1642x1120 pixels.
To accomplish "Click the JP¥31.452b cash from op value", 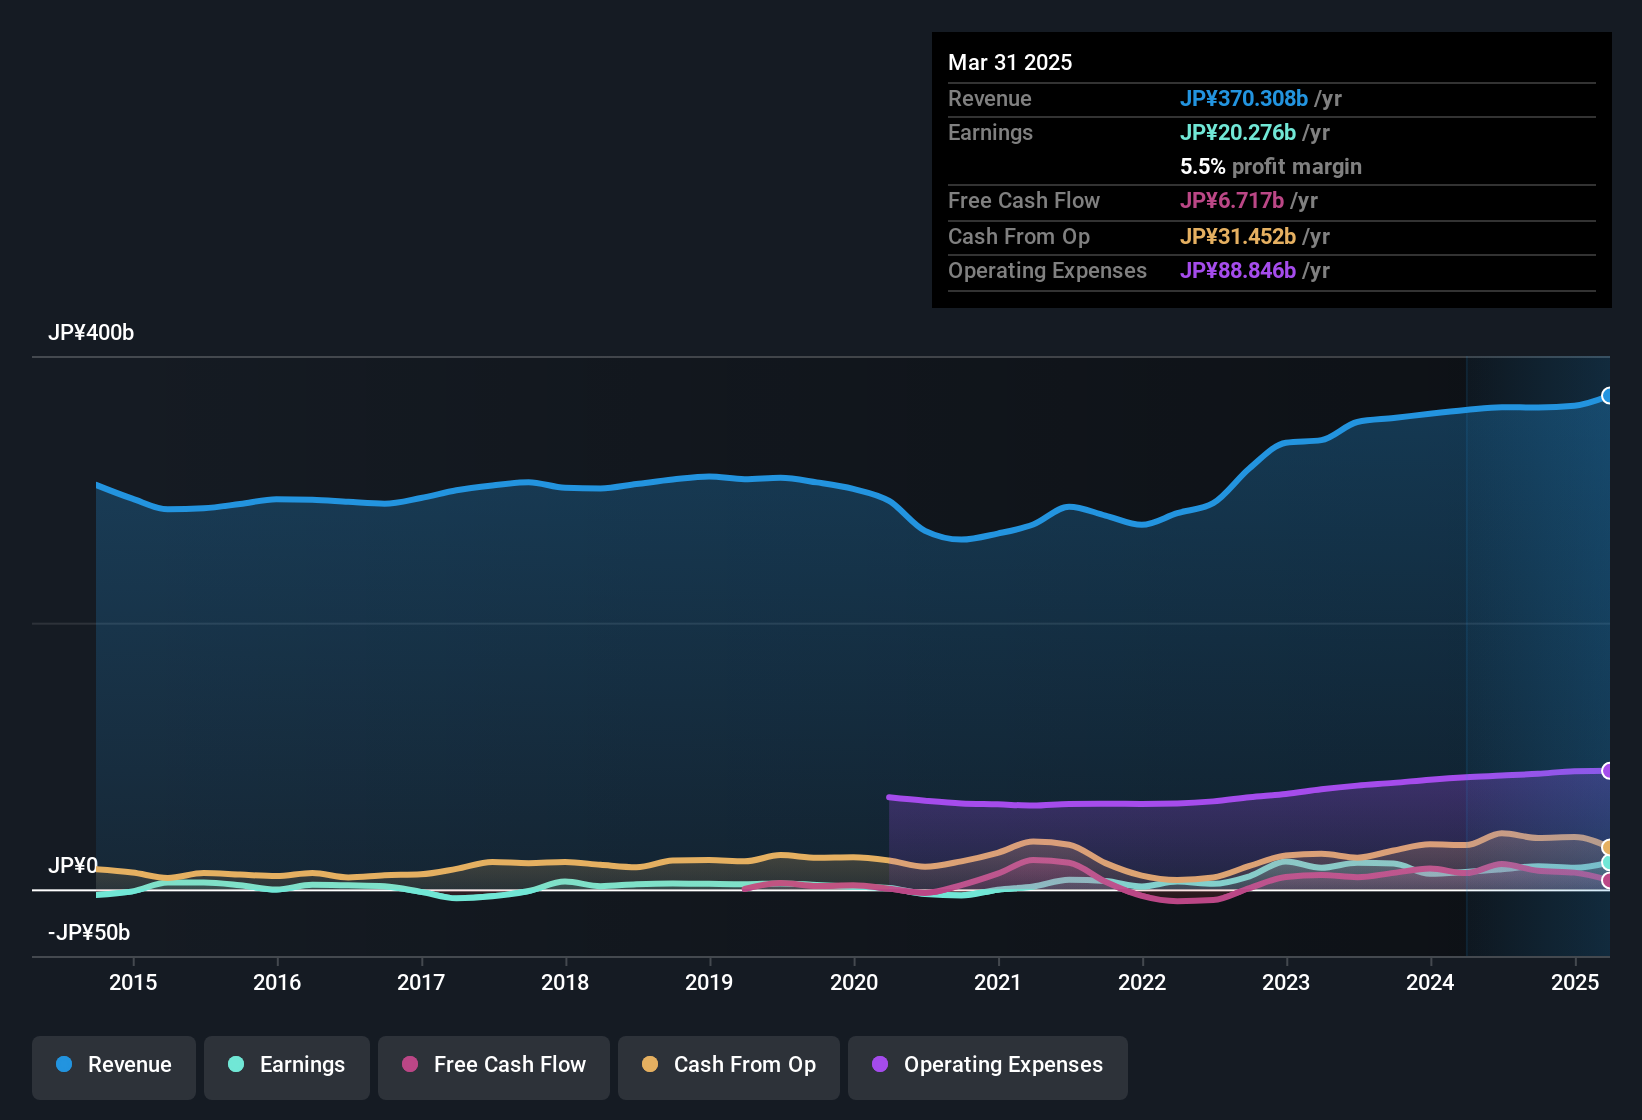I will pos(1238,236).
